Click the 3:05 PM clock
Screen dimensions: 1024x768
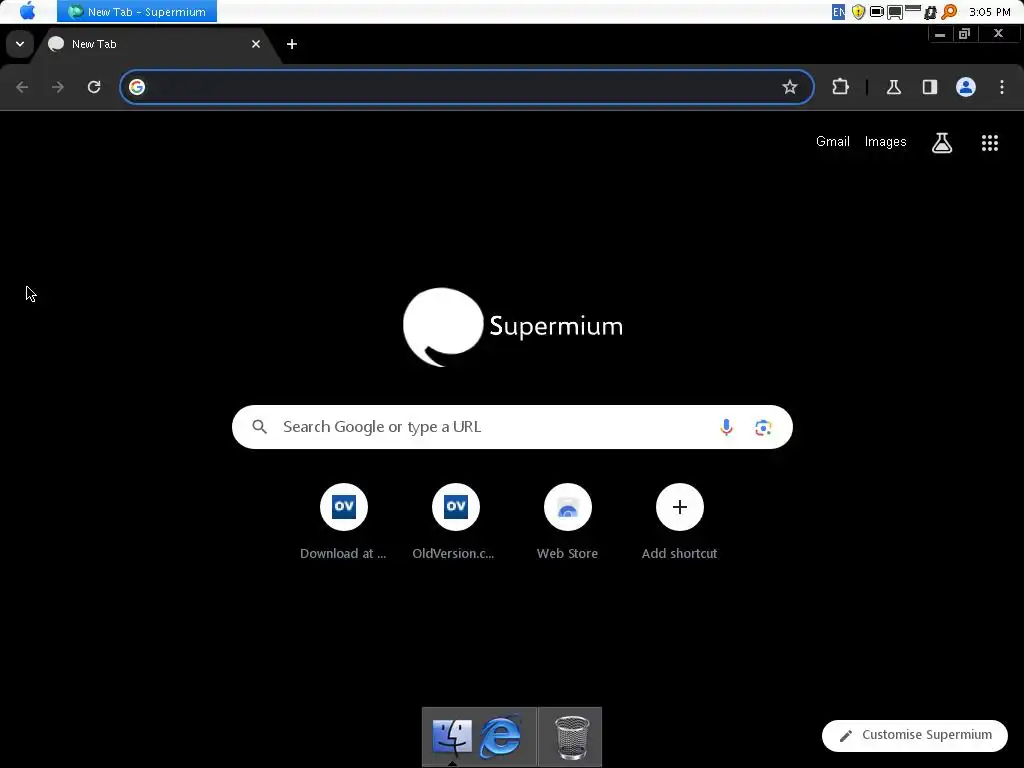click(989, 12)
